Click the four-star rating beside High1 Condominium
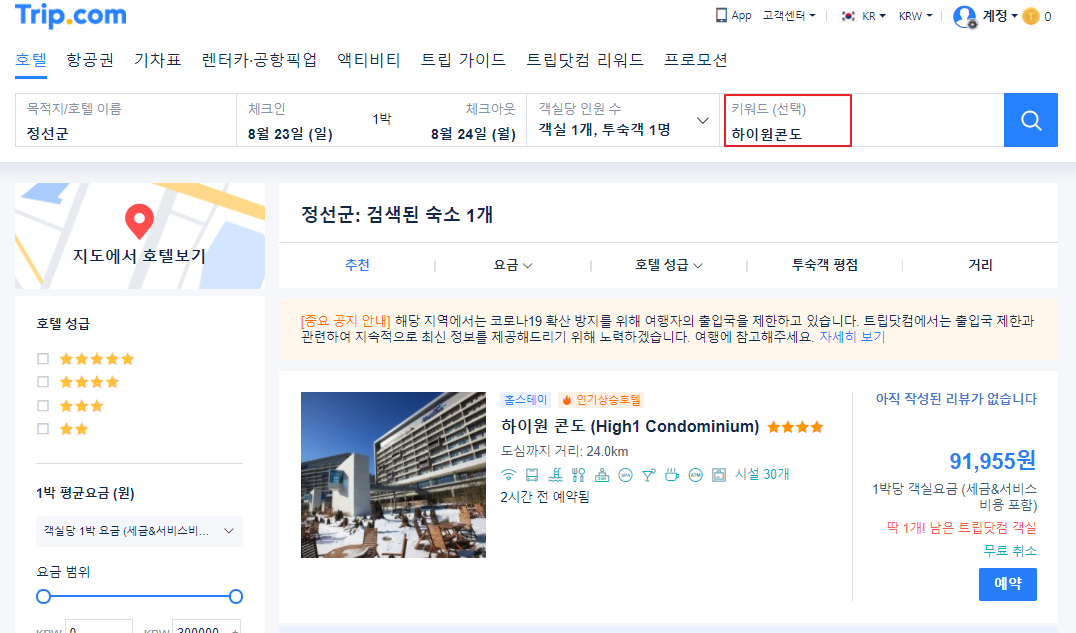Screen dimensions: 1076x633 tap(795, 427)
